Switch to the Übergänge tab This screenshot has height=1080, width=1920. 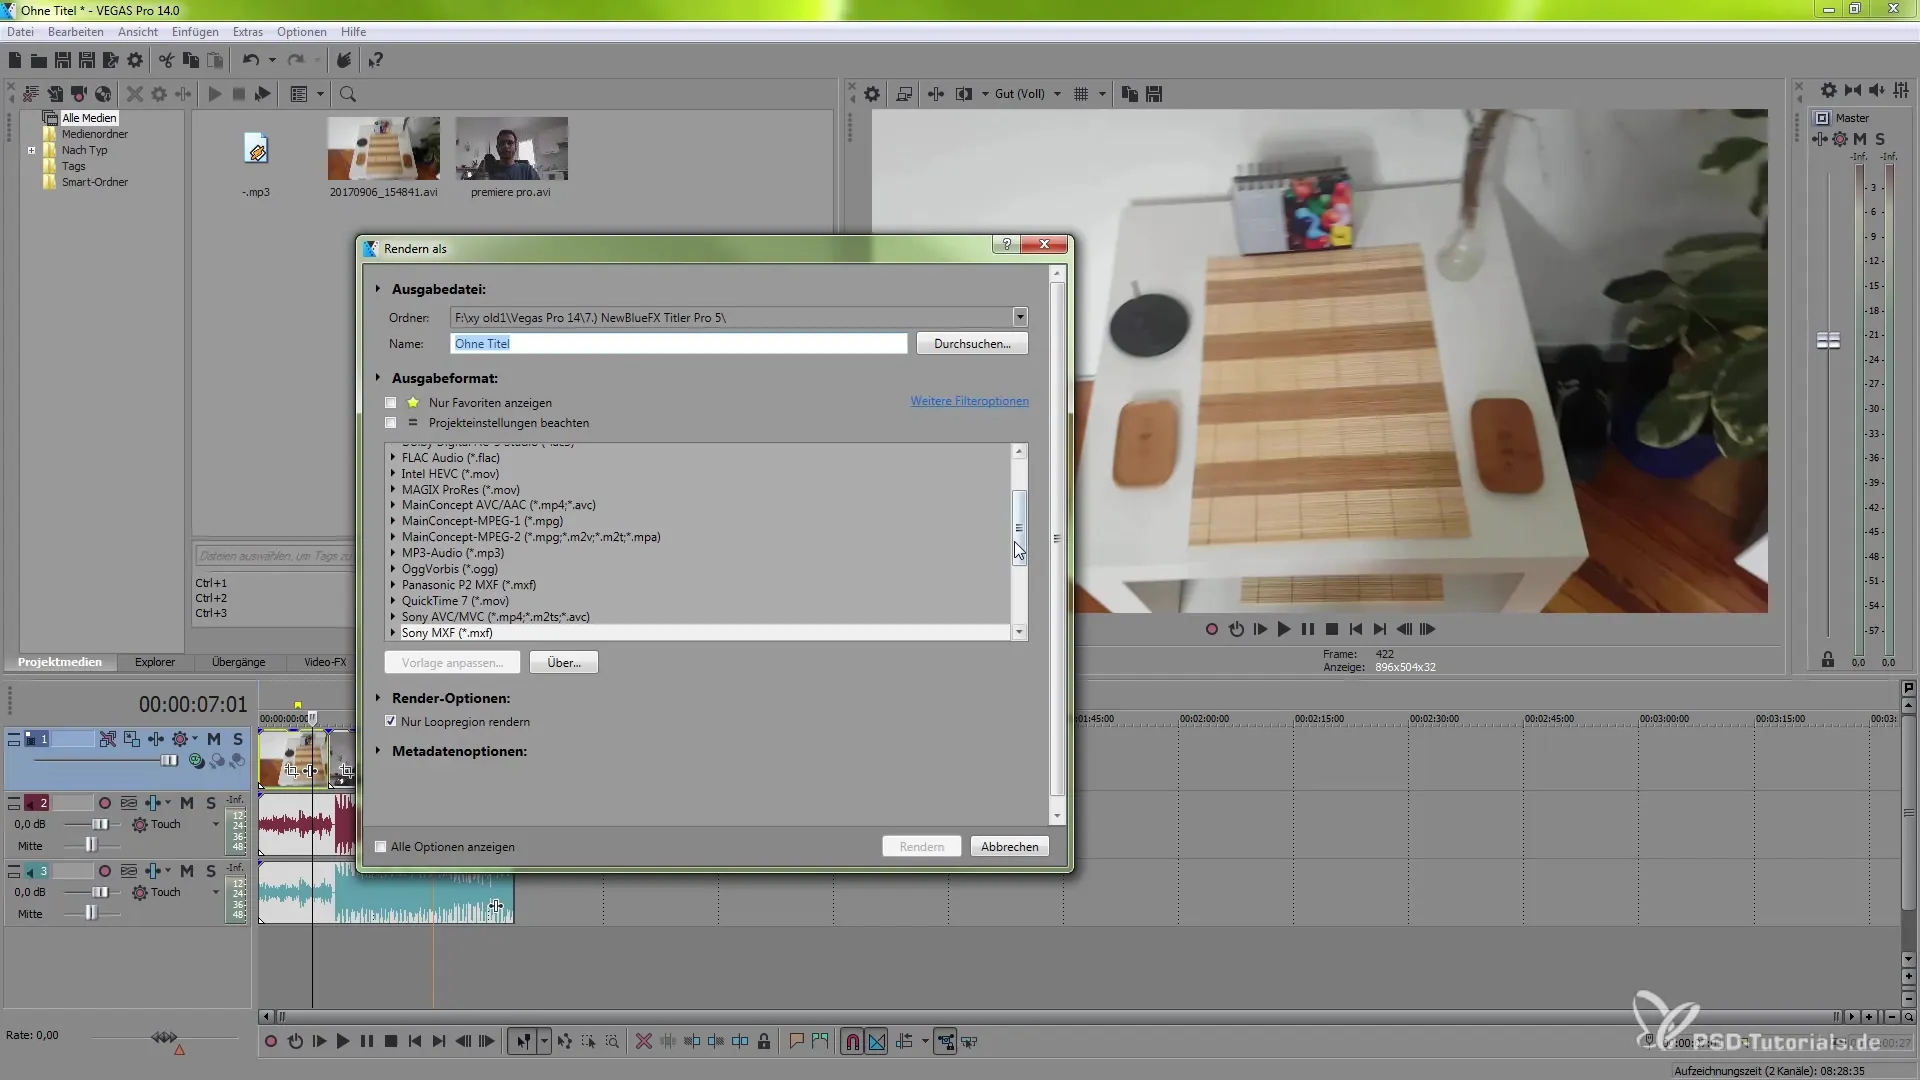pyautogui.click(x=238, y=662)
